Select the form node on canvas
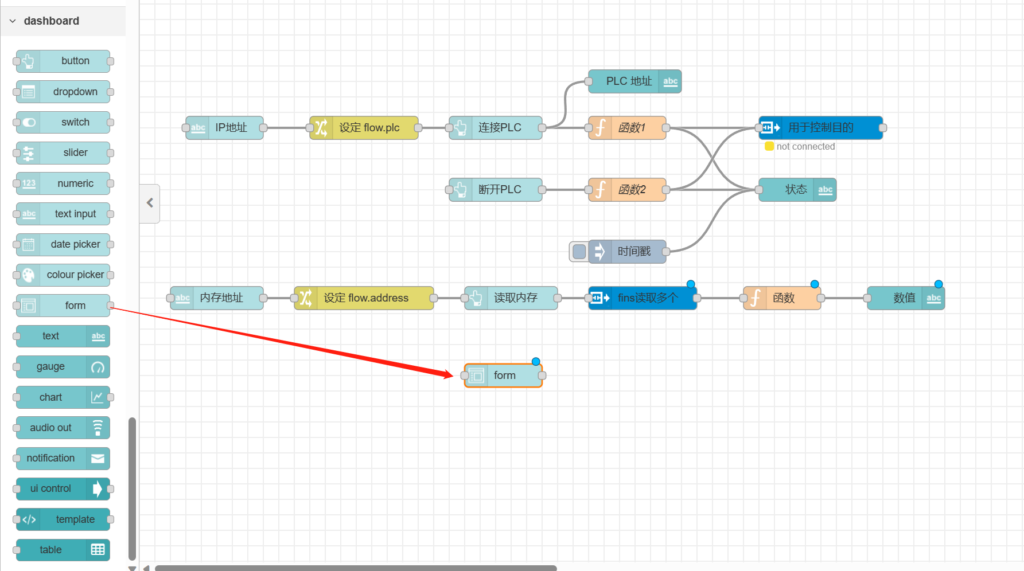The image size is (1024, 571). pos(503,376)
